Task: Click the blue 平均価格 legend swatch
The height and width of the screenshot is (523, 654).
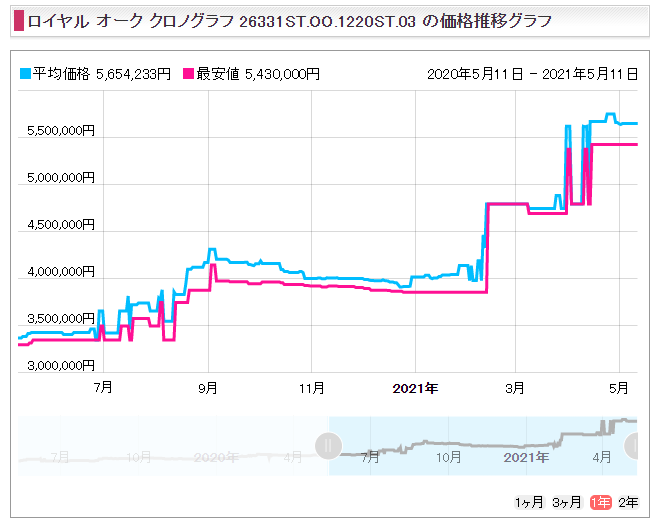Action: point(25,74)
